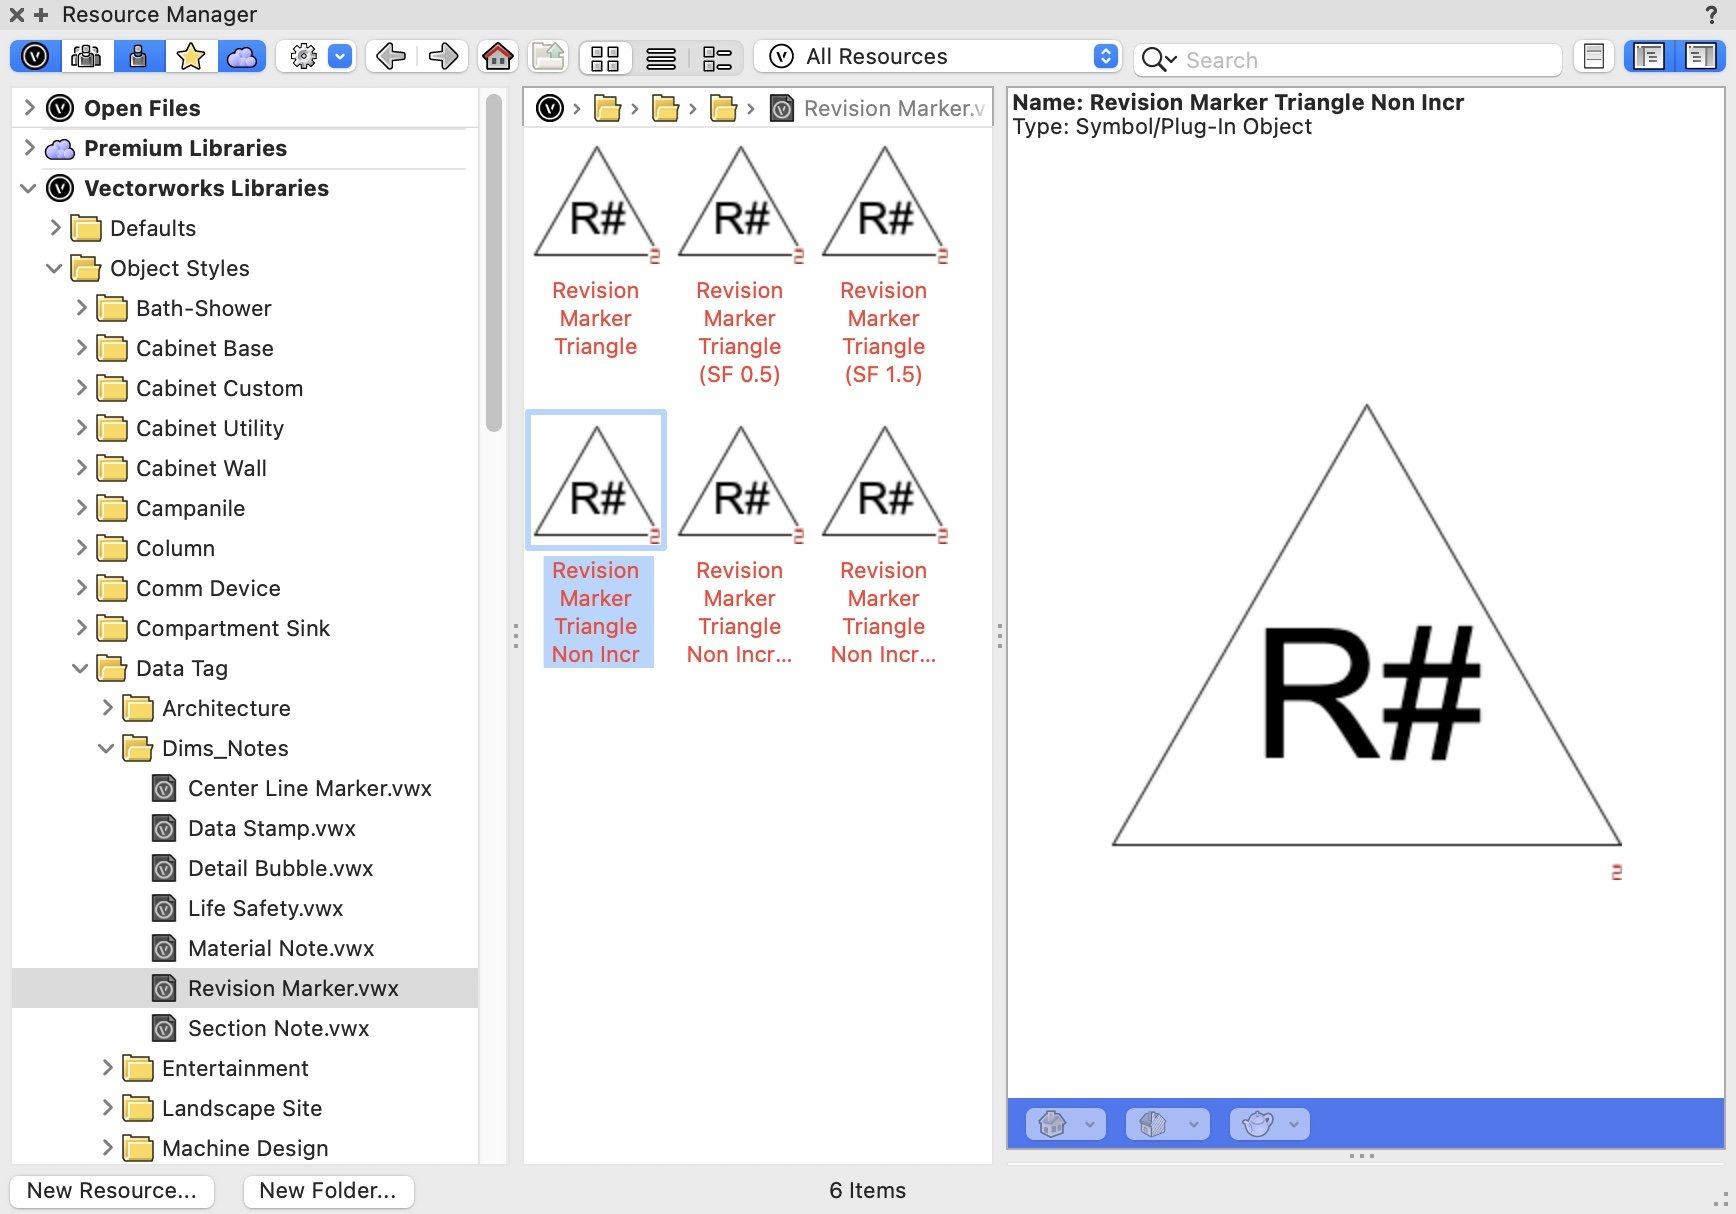Open the Architecture folder under Data Tag
Image resolution: width=1736 pixels, height=1214 pixels.
(108, 708)
